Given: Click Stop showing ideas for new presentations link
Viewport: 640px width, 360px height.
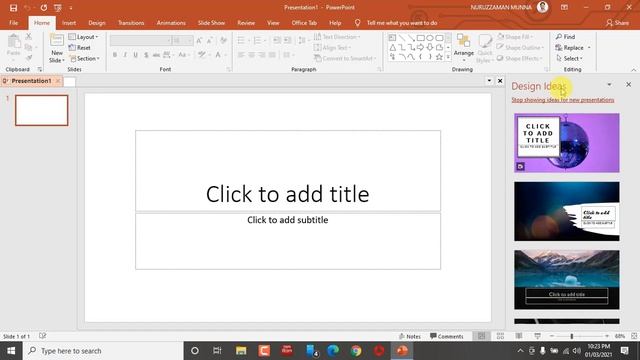Looking at the screenshot, I should point(562,100).
